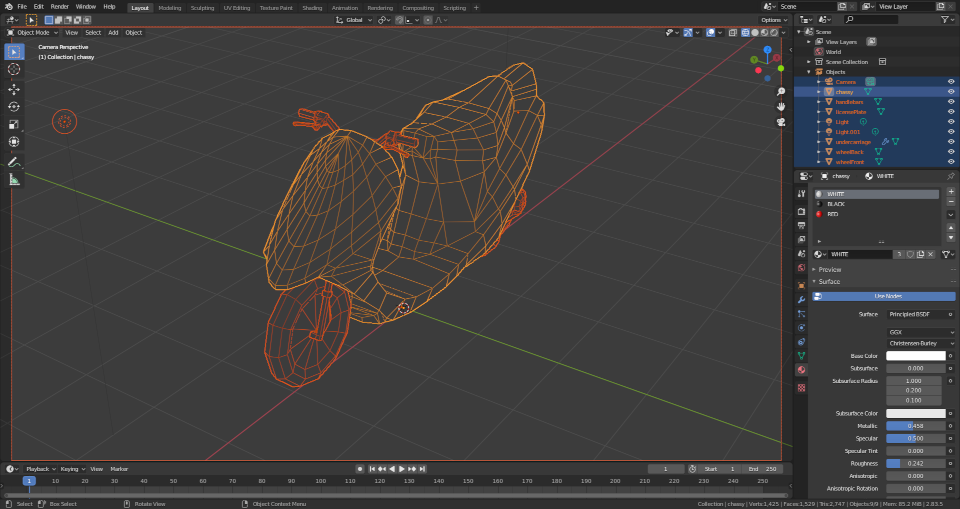Image resolution: width=960 pixels, height=509 pixels.
Task: Open the Render menu
Action: coord(60,7)
